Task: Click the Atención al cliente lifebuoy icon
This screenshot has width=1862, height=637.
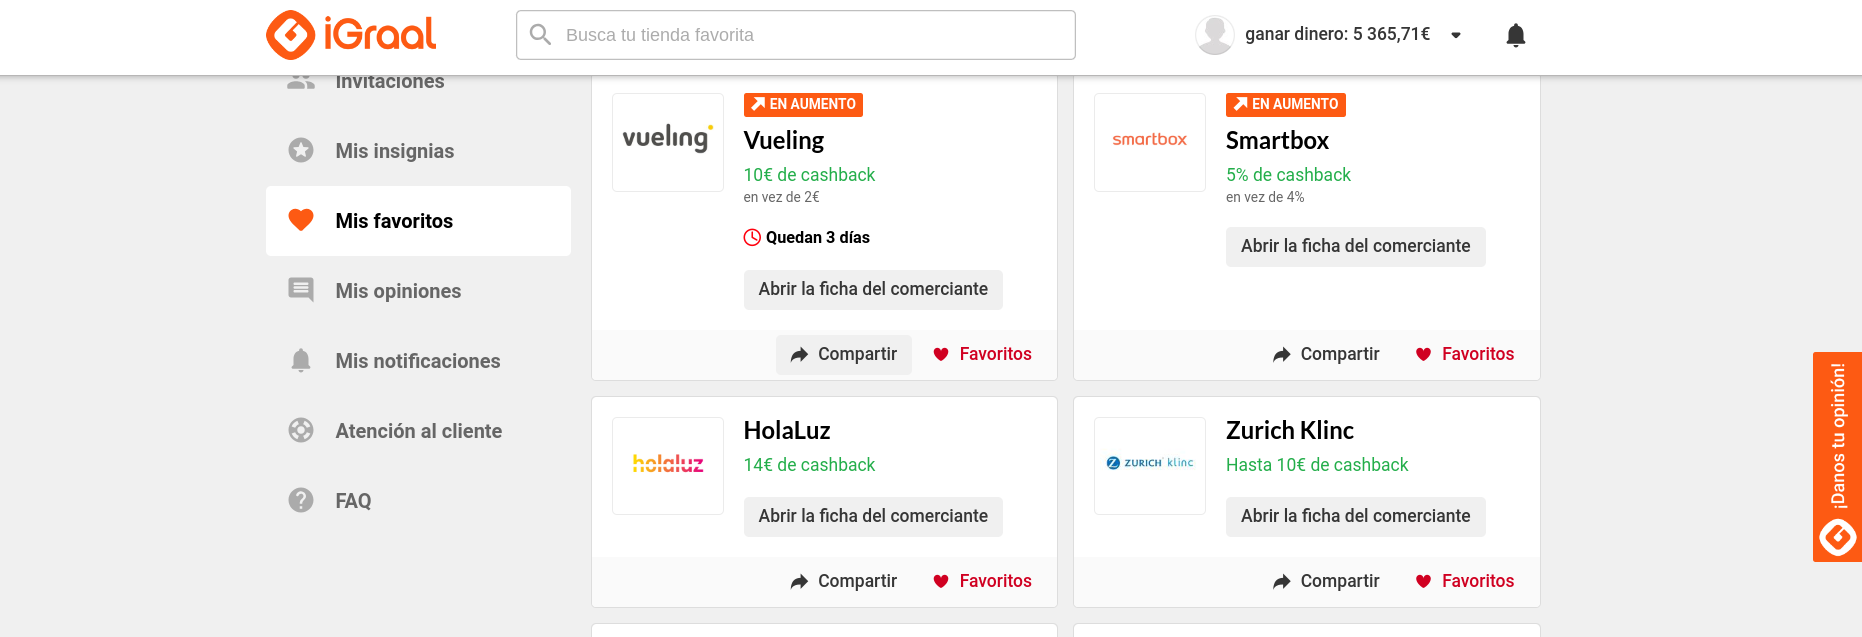Action: (301, 430)
